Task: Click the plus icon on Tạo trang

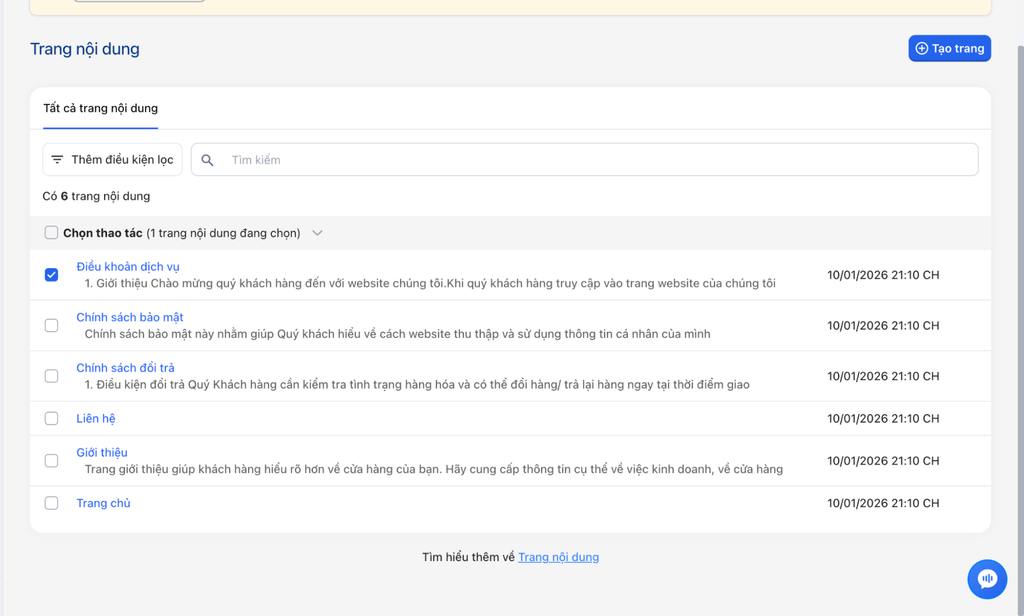Action: pyautogui.click(x=921, y=48)
